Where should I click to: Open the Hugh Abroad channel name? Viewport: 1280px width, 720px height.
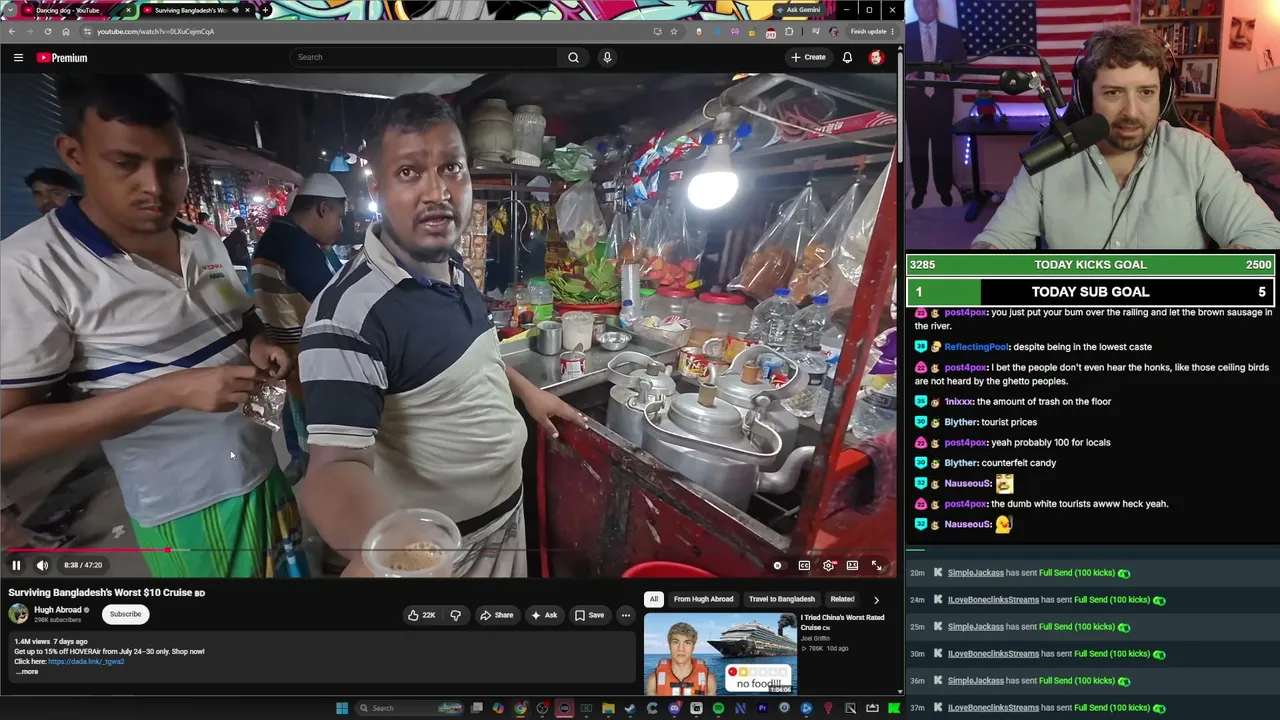coord(58,610)
